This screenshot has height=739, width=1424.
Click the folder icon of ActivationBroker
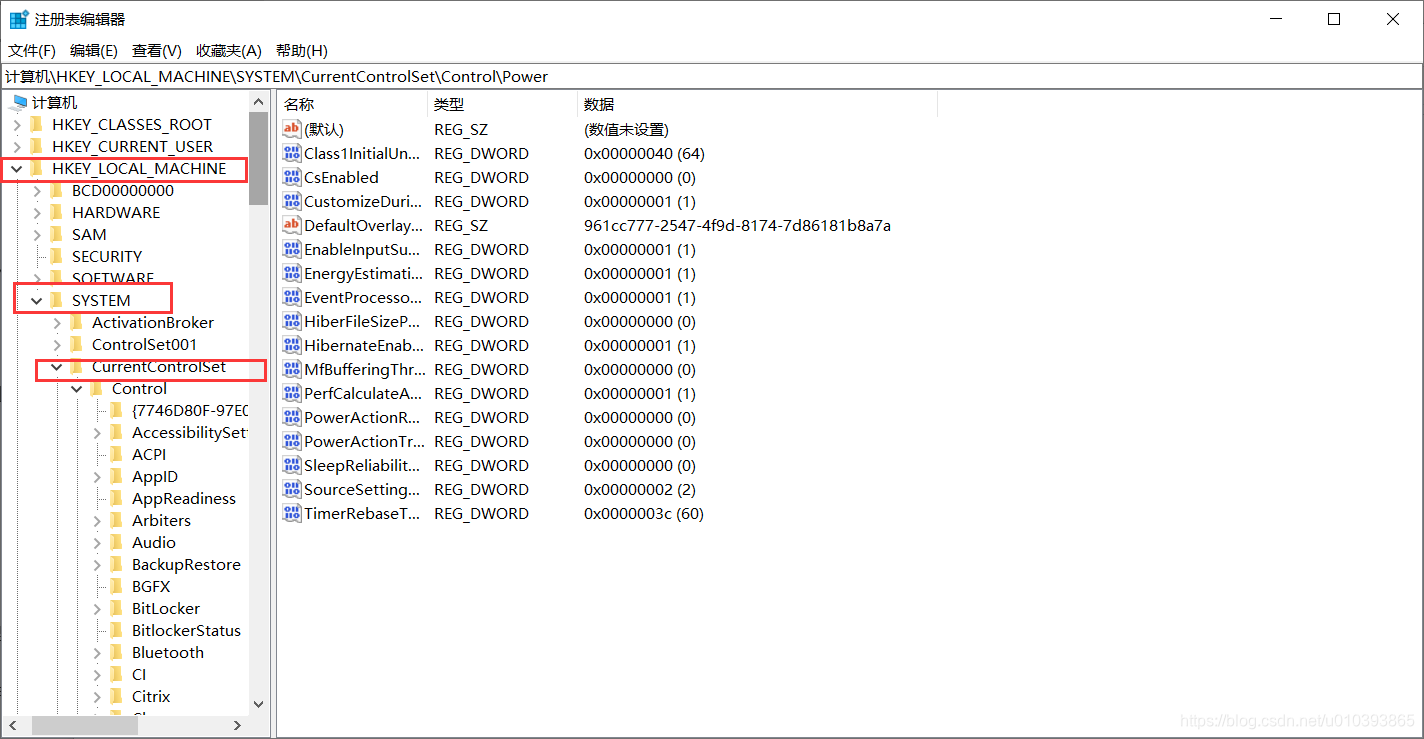tap(77, 322)
